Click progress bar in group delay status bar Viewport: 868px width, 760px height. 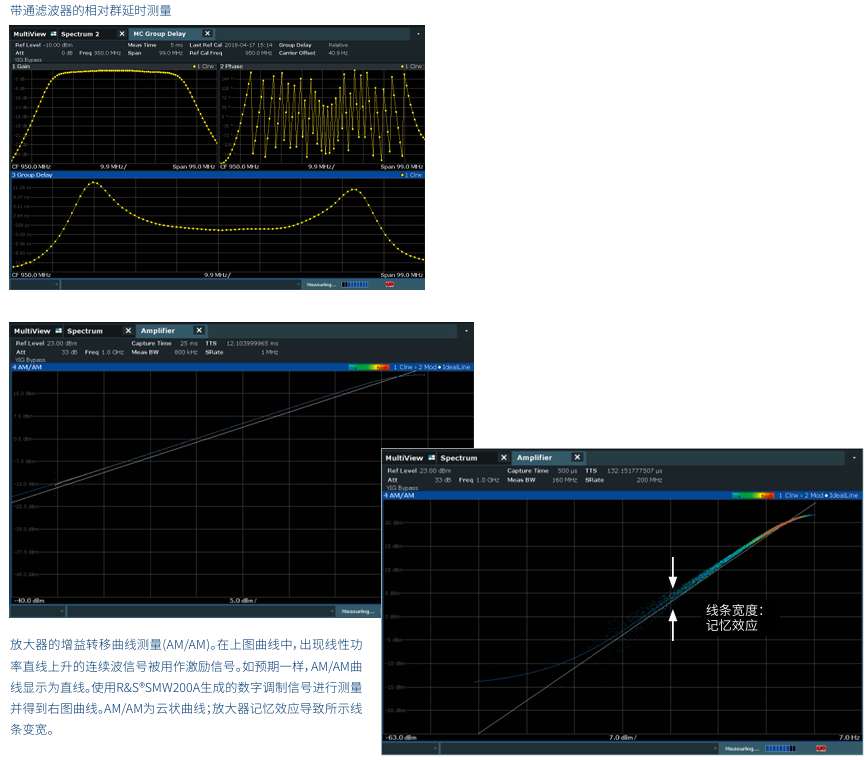coord(355,284)
